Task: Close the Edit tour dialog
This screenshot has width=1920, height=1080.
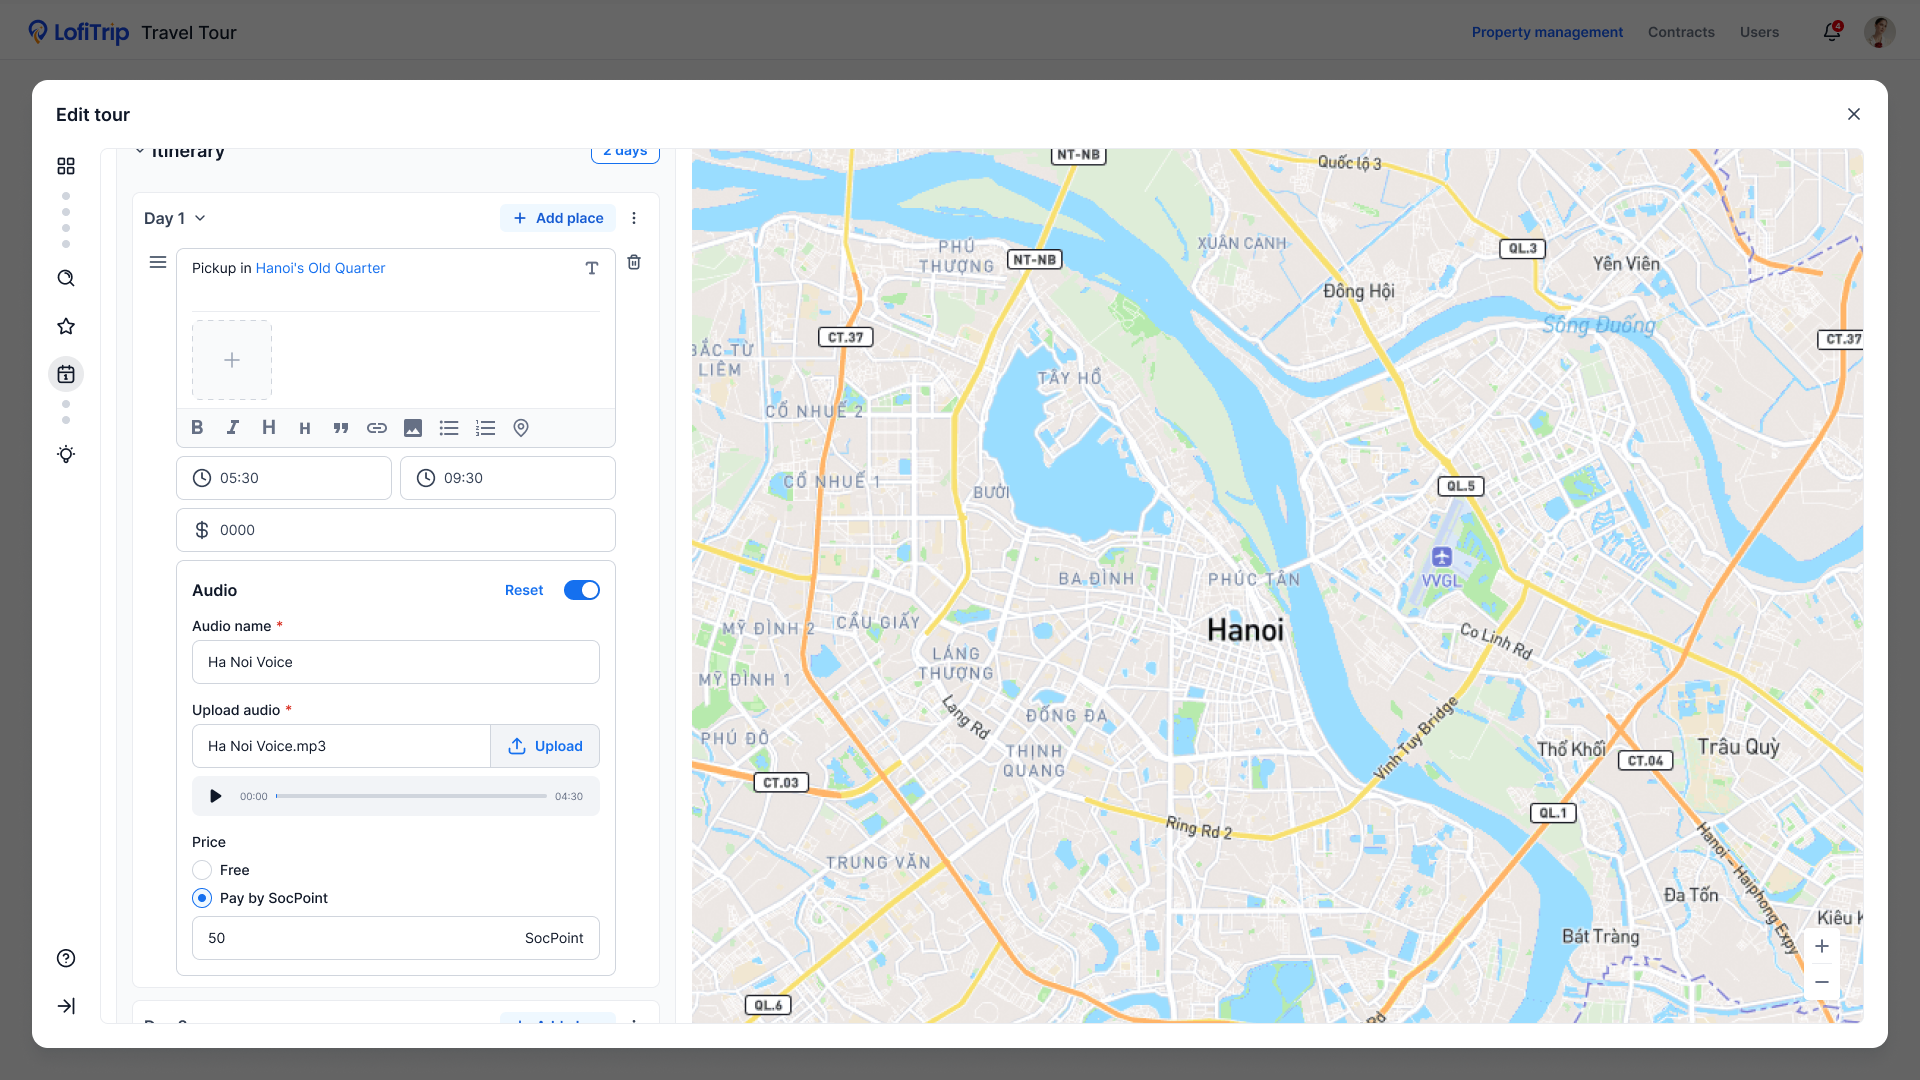Action: pyautogui.click(x=1854, y=114)
